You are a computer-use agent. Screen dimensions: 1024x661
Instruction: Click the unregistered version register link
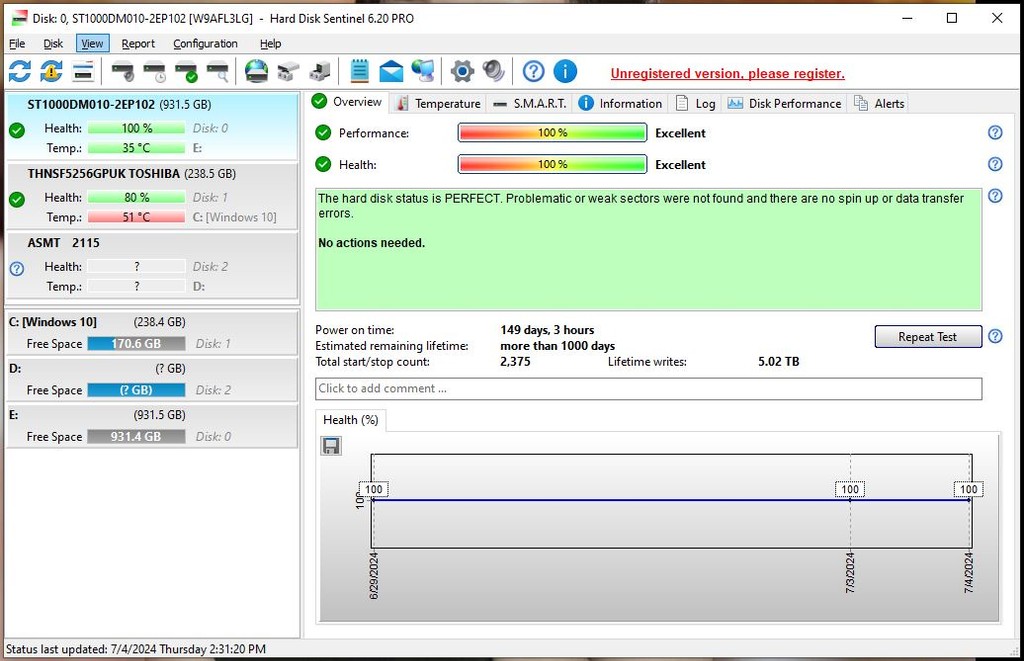click(727, 73)
